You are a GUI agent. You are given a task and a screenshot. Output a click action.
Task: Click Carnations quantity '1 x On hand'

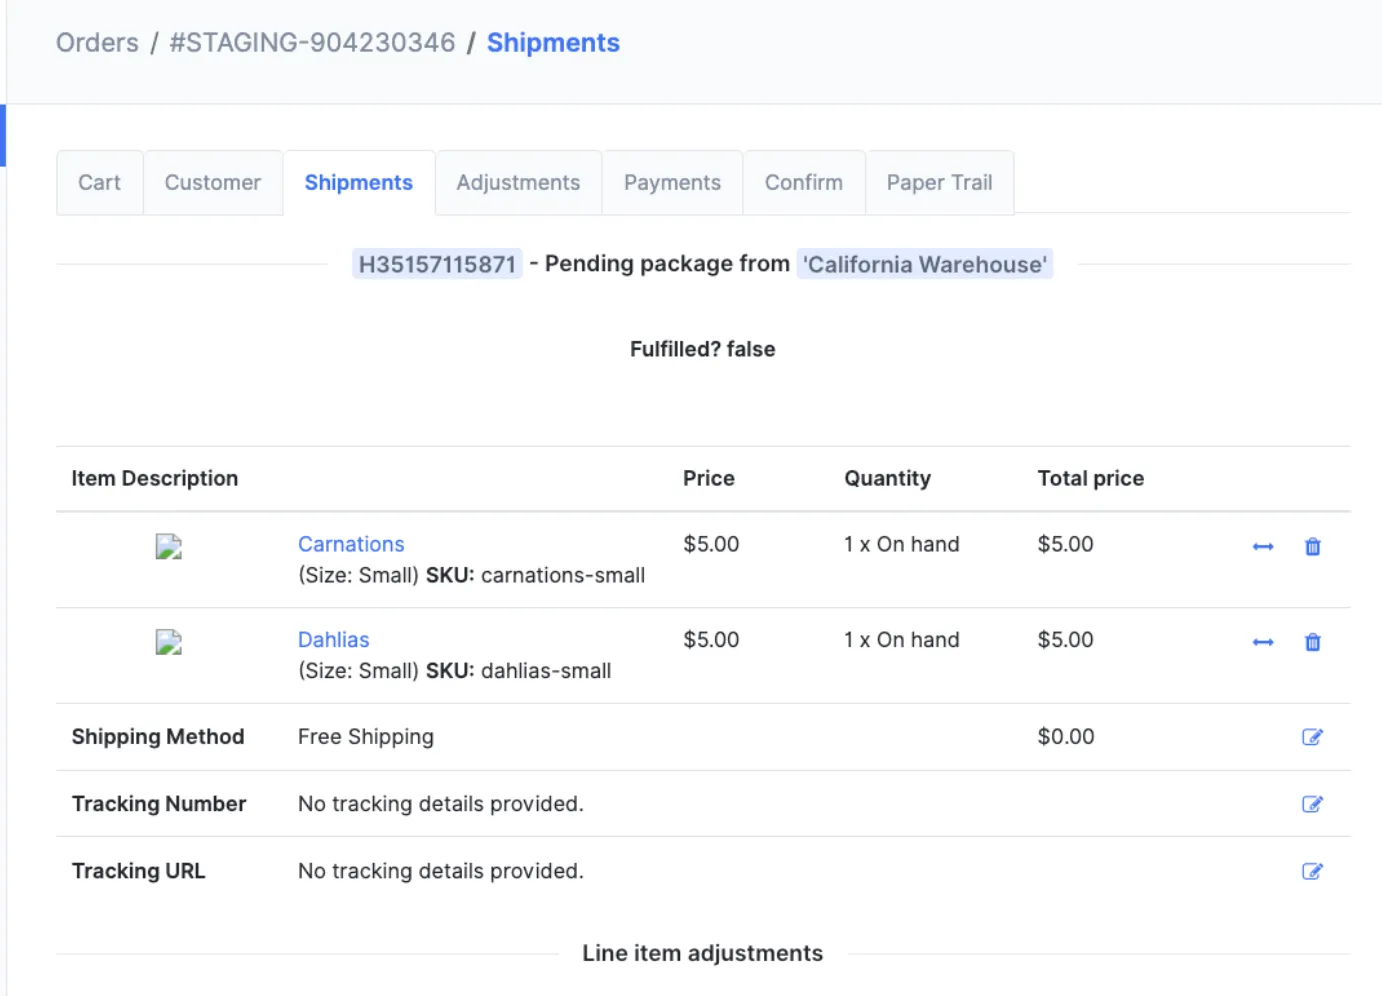[x=902, y=544]
